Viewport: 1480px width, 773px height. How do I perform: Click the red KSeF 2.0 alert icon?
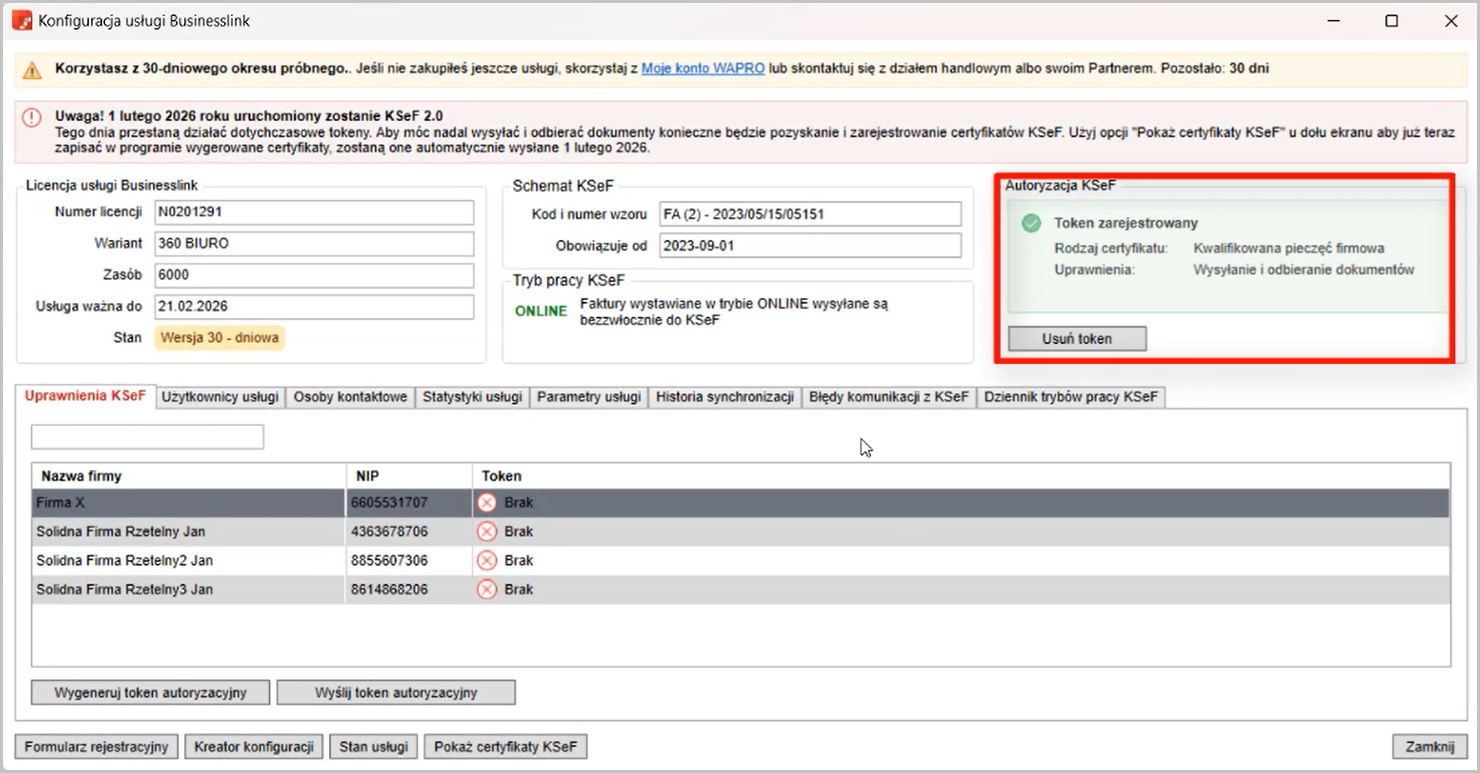33,117
